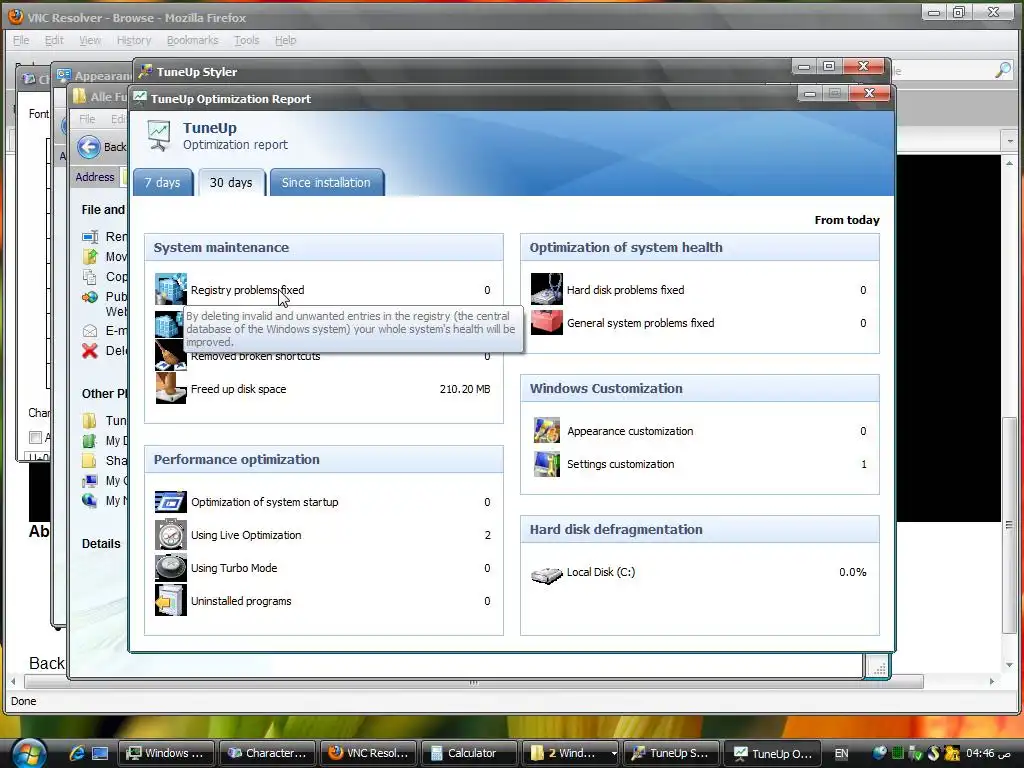Click the Firefox vertical scrollbar thumb
The height and width of the screenshot is (768, 1024).
click(1009, 526)
